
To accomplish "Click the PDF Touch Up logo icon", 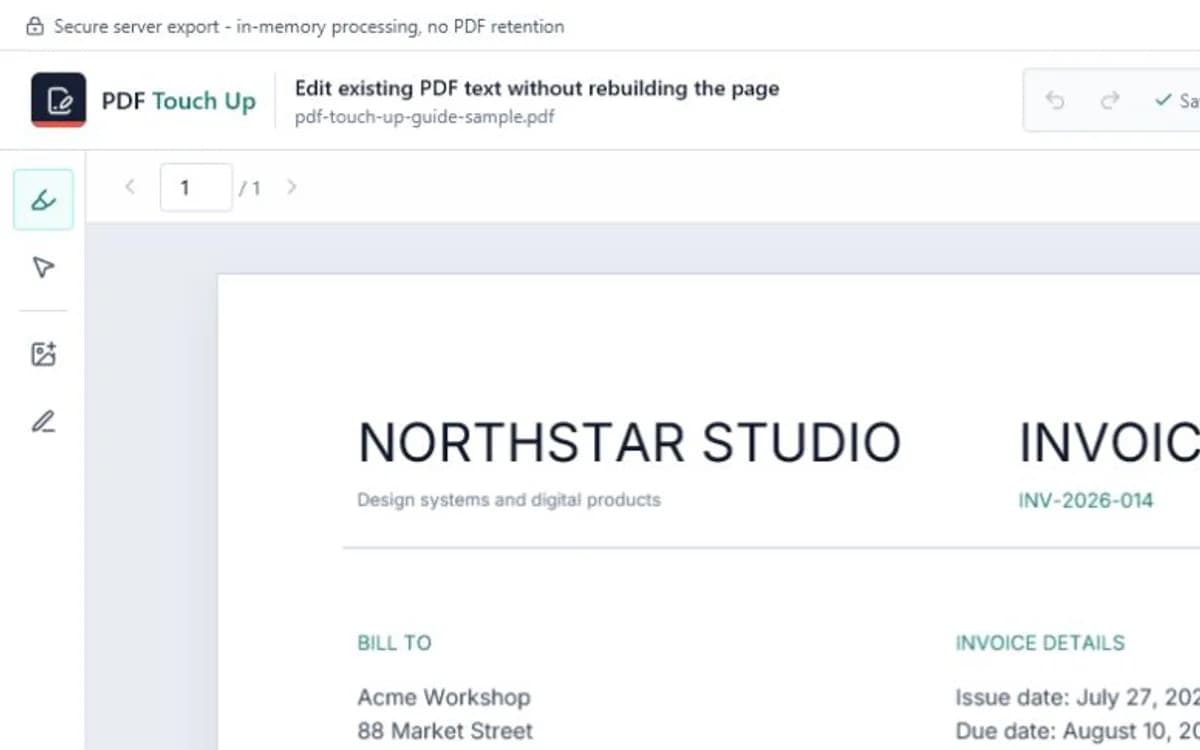I will [58, 100].
